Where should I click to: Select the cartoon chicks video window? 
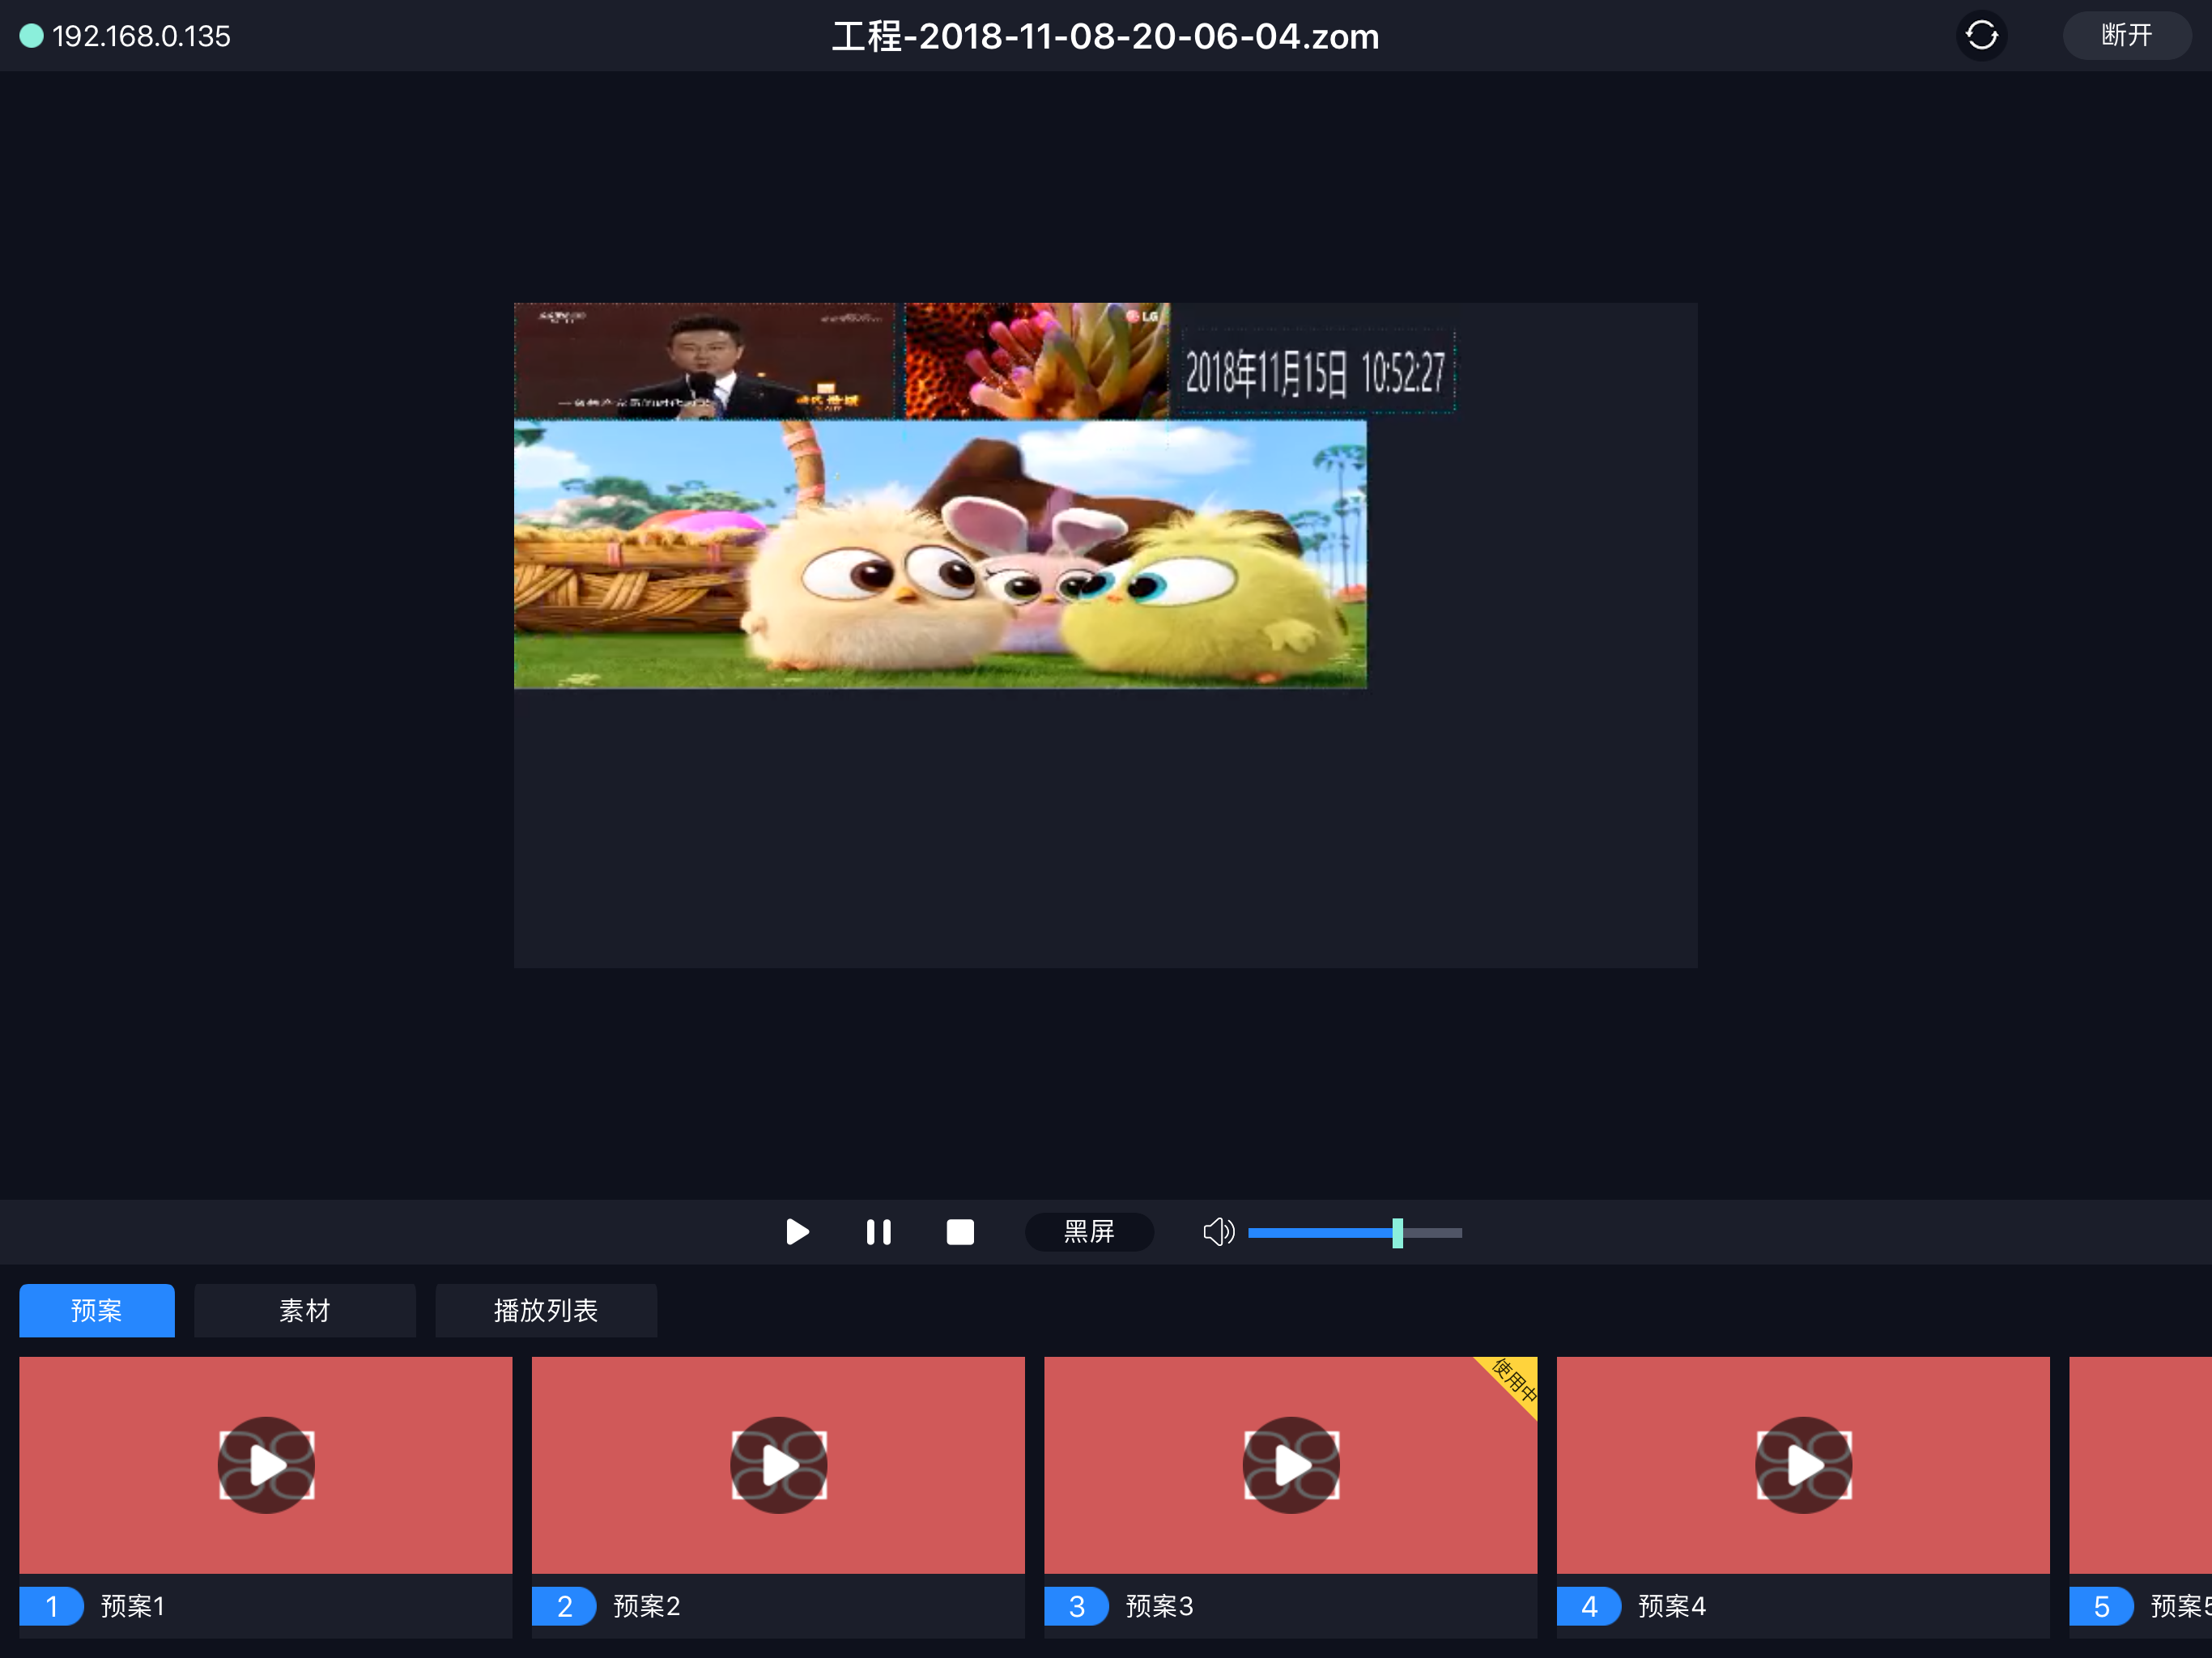(940, 554)
